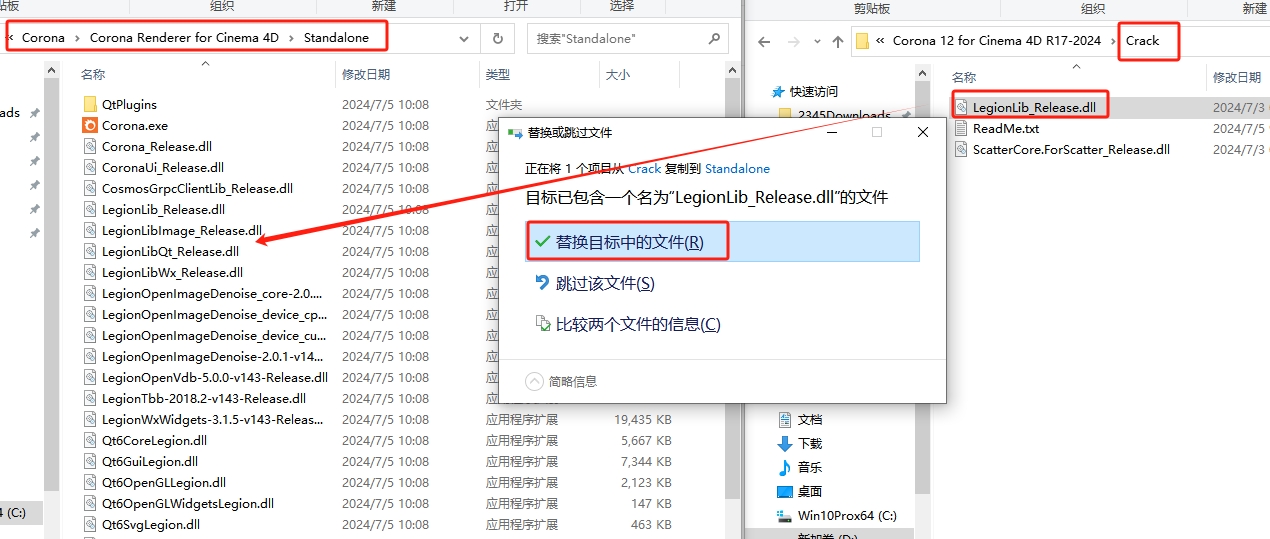This screenshot has width=1270, height=539.
Task: Click the ReadMe.txt document icon in Crack window
Action: pos(961,128)
